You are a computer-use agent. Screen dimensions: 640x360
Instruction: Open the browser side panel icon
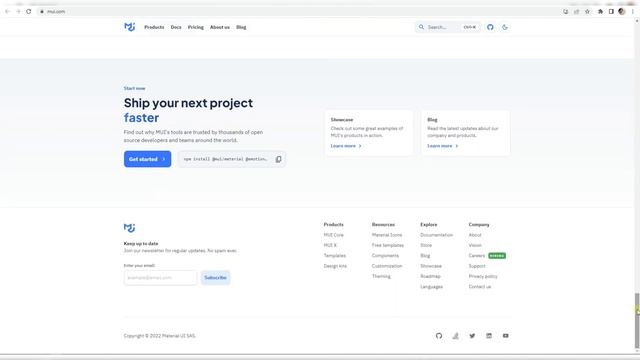tap(611, 11)
